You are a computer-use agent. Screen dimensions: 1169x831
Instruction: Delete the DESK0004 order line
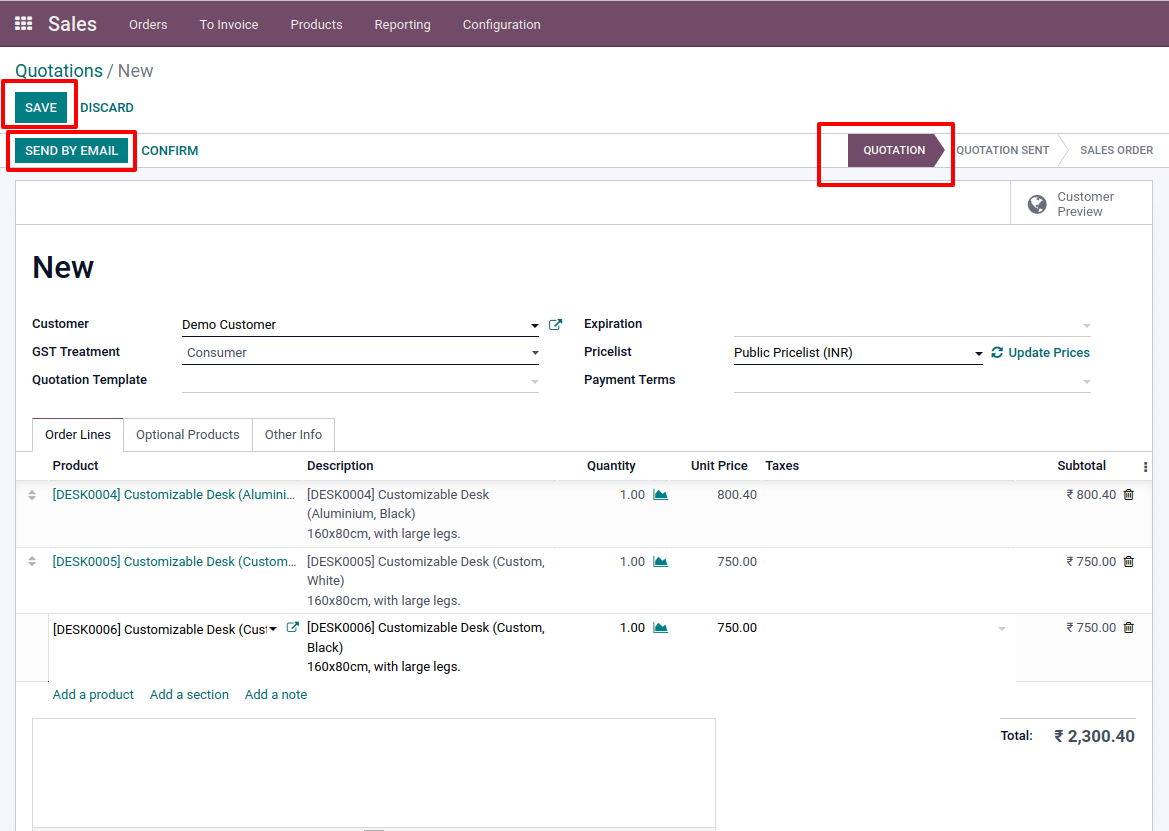(1129, 495)
